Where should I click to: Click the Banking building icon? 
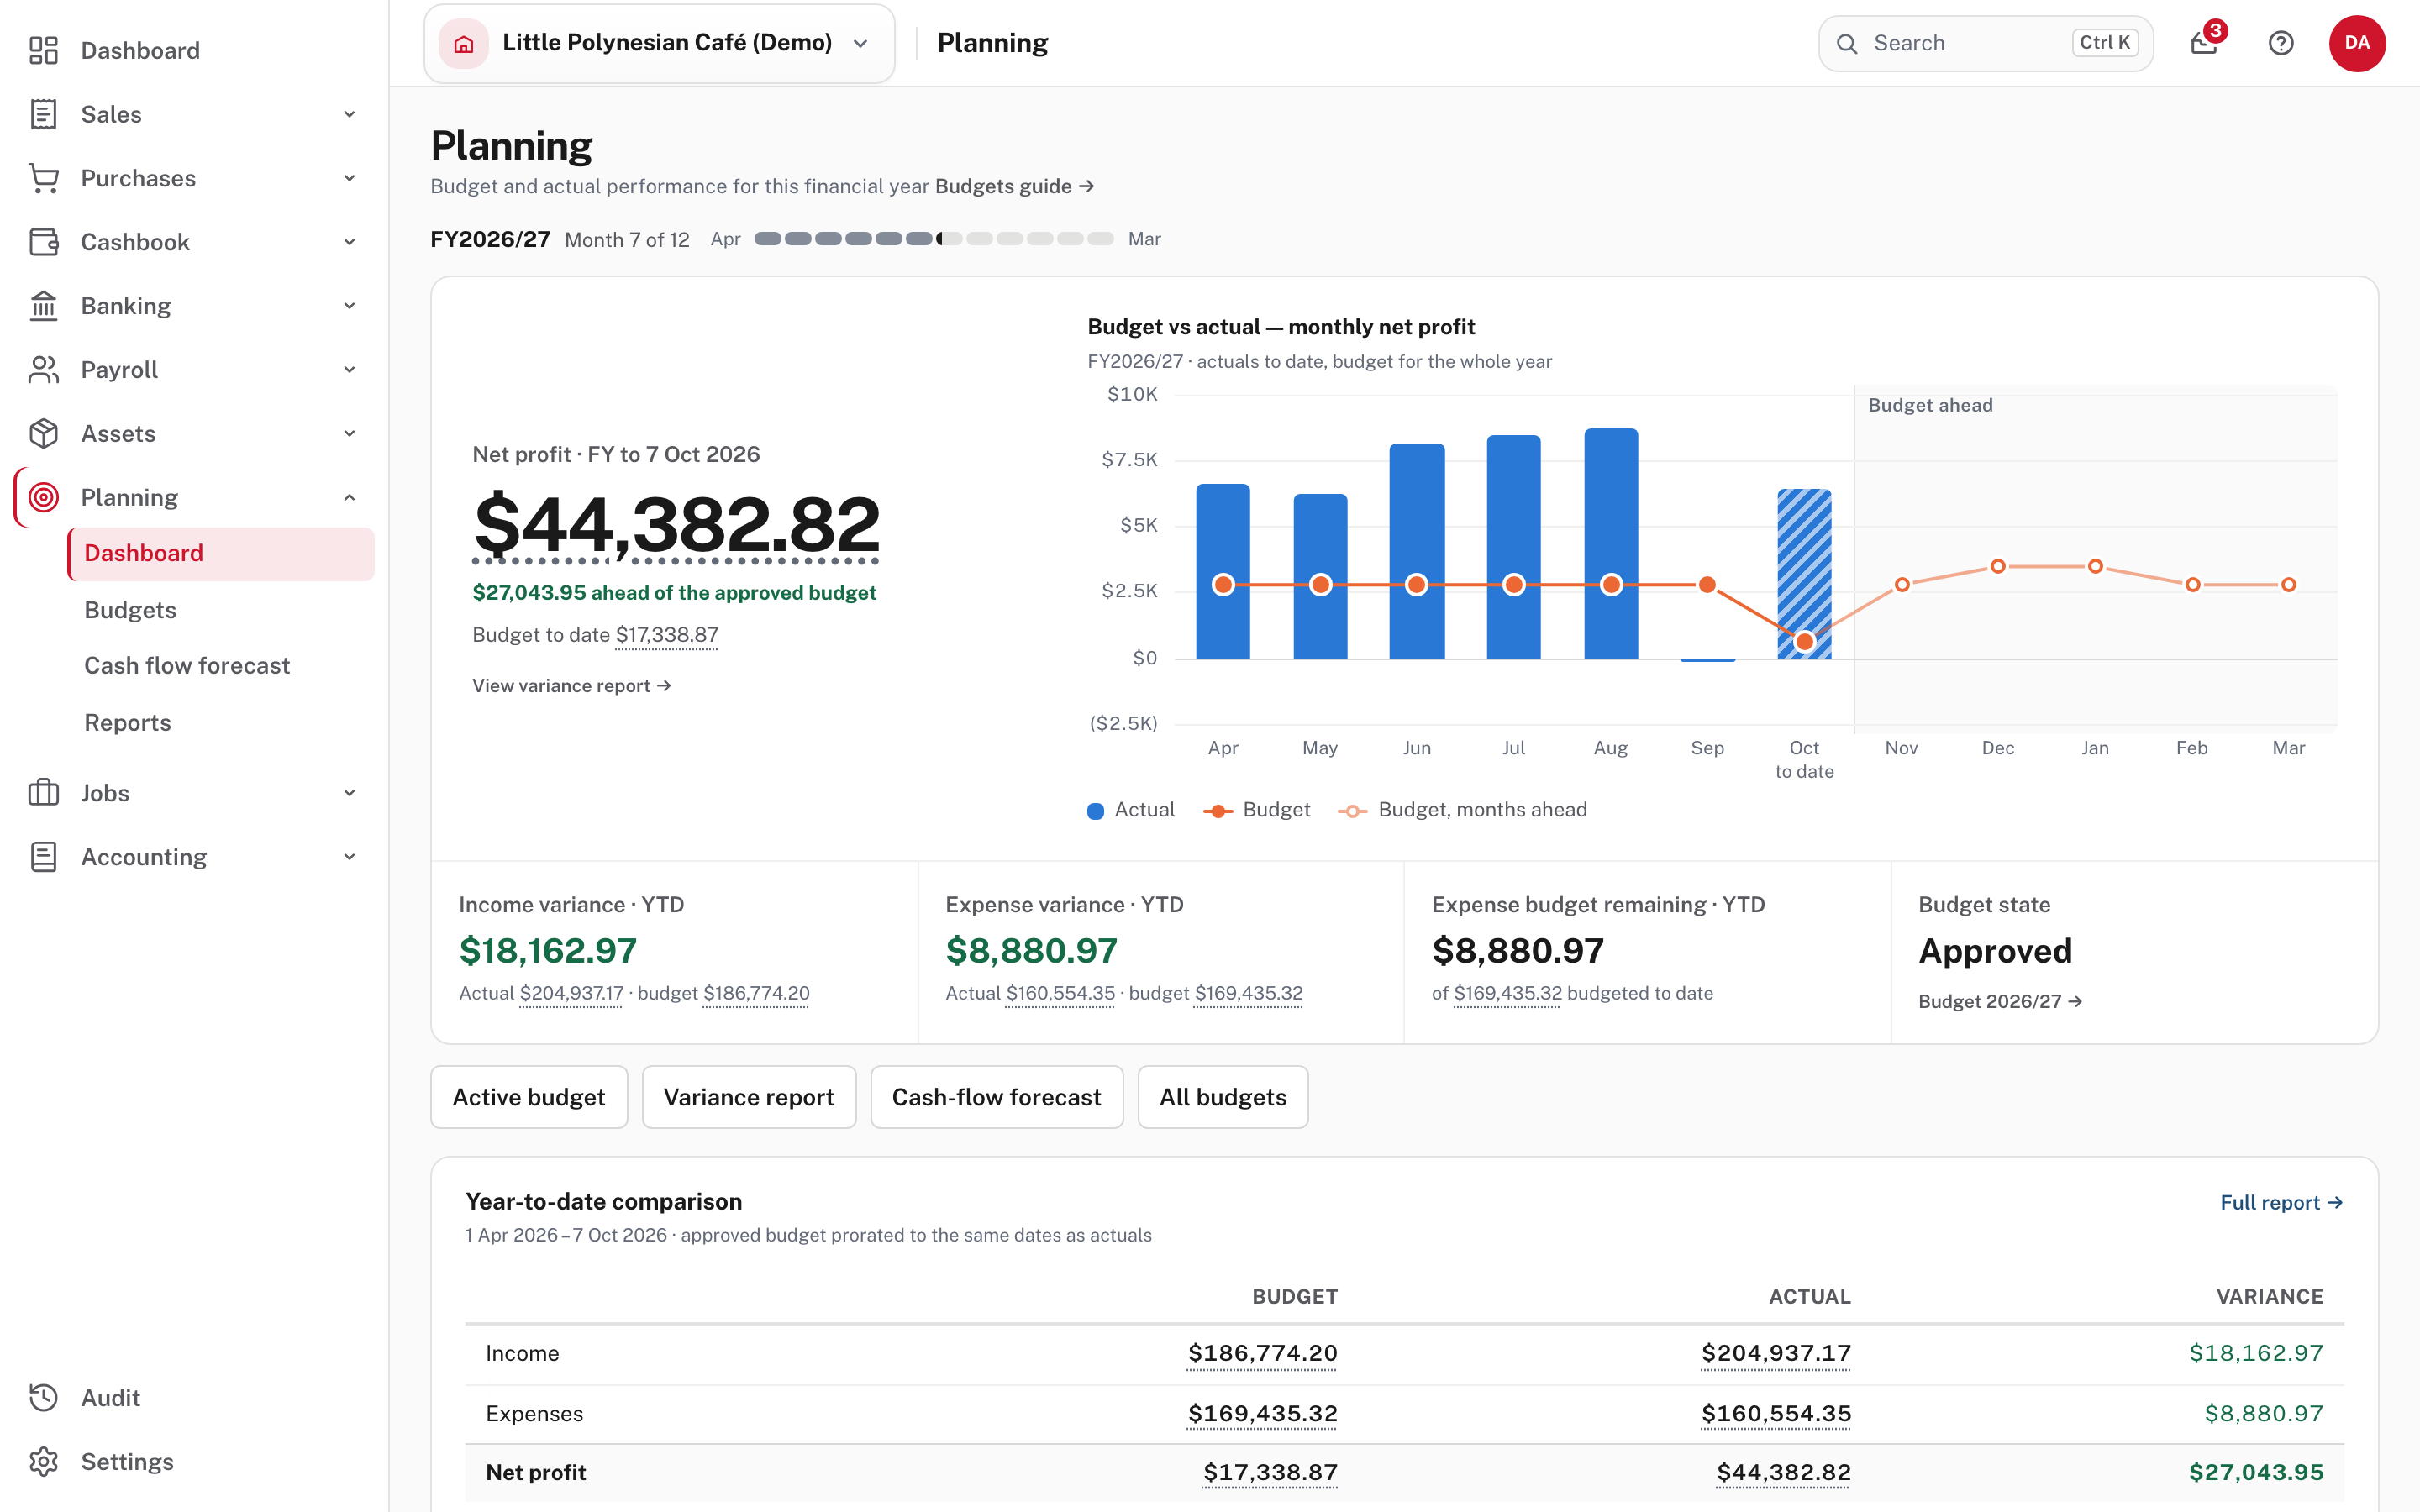coord(43,306)
